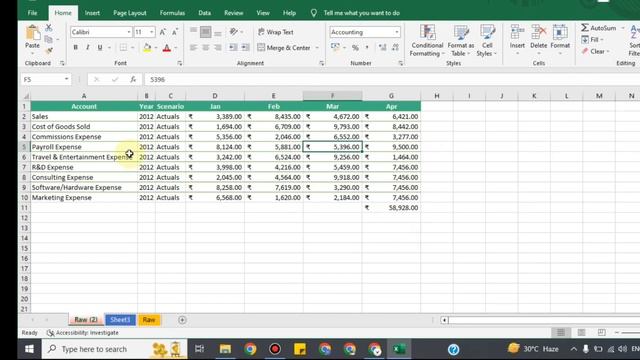
Task: Click the Borders icon
Action: 123,48
